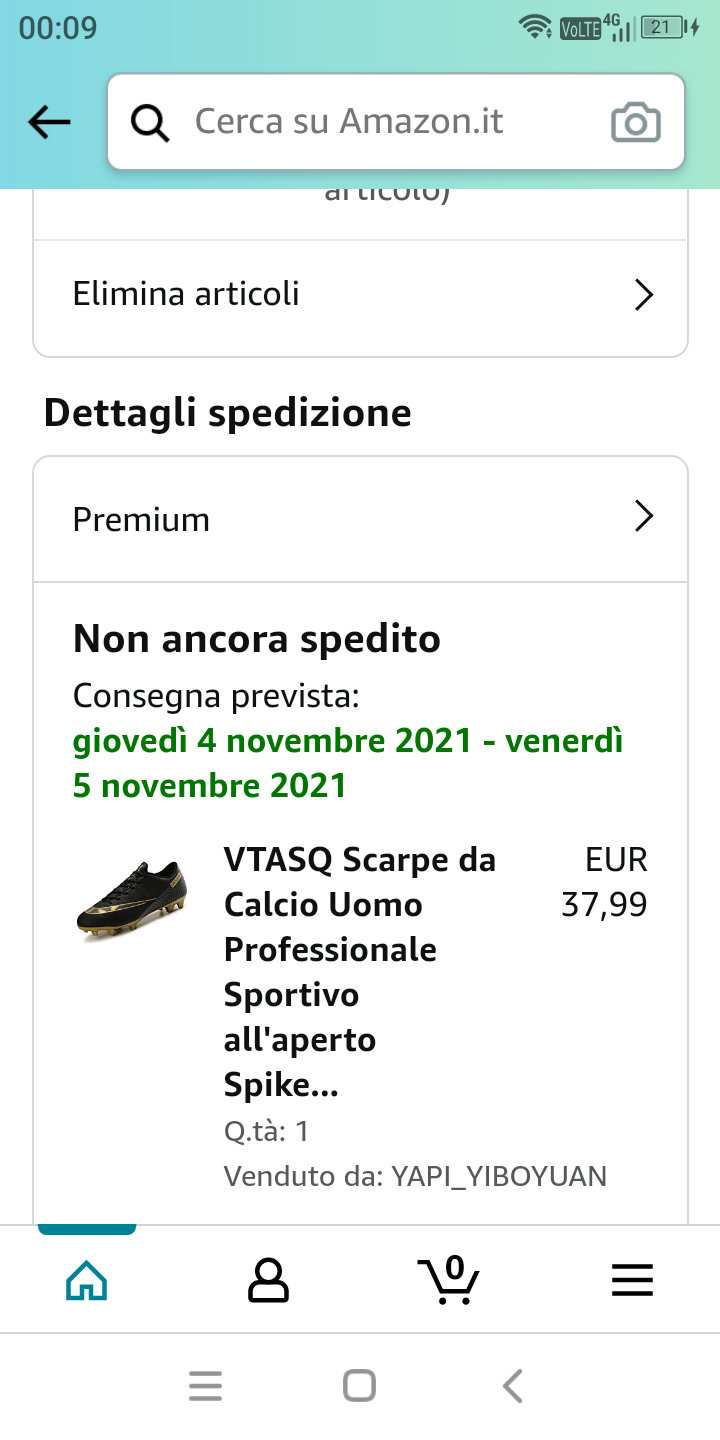Viewport: 720px width, 1440px height.
Task: Expand the Elimina articoli chevron
Action: pyautogui.click(x=644, y=295)
